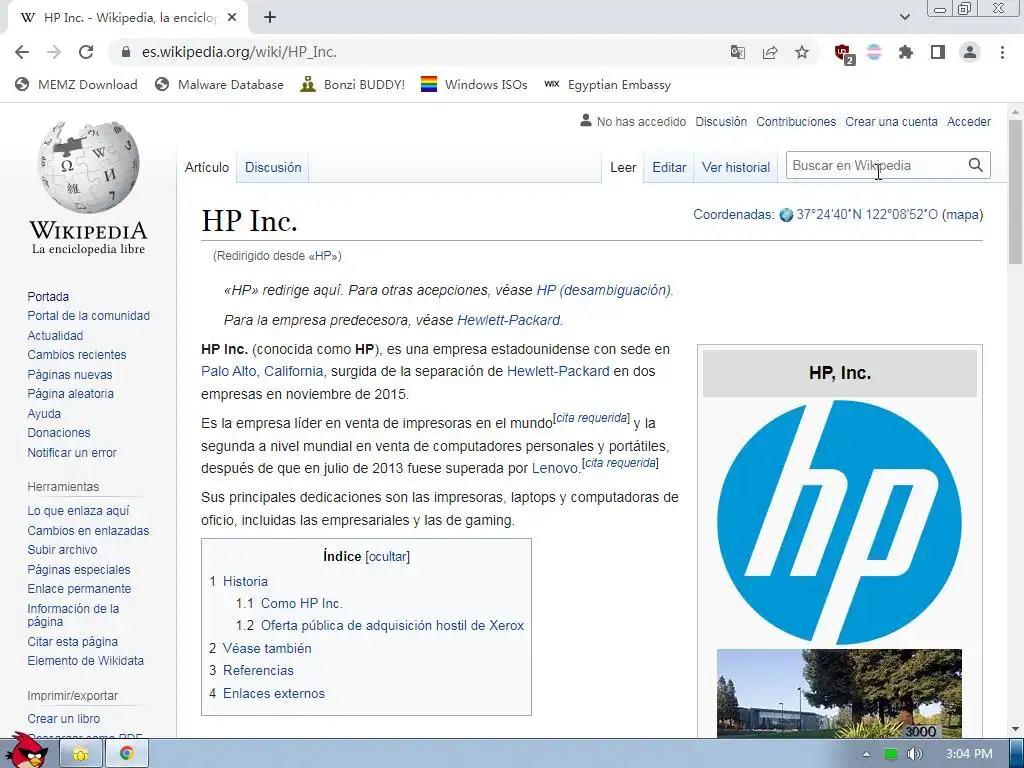The image size is (1024, 768).
Task: Toggle the browser side panel
Action: click(938, 52)
